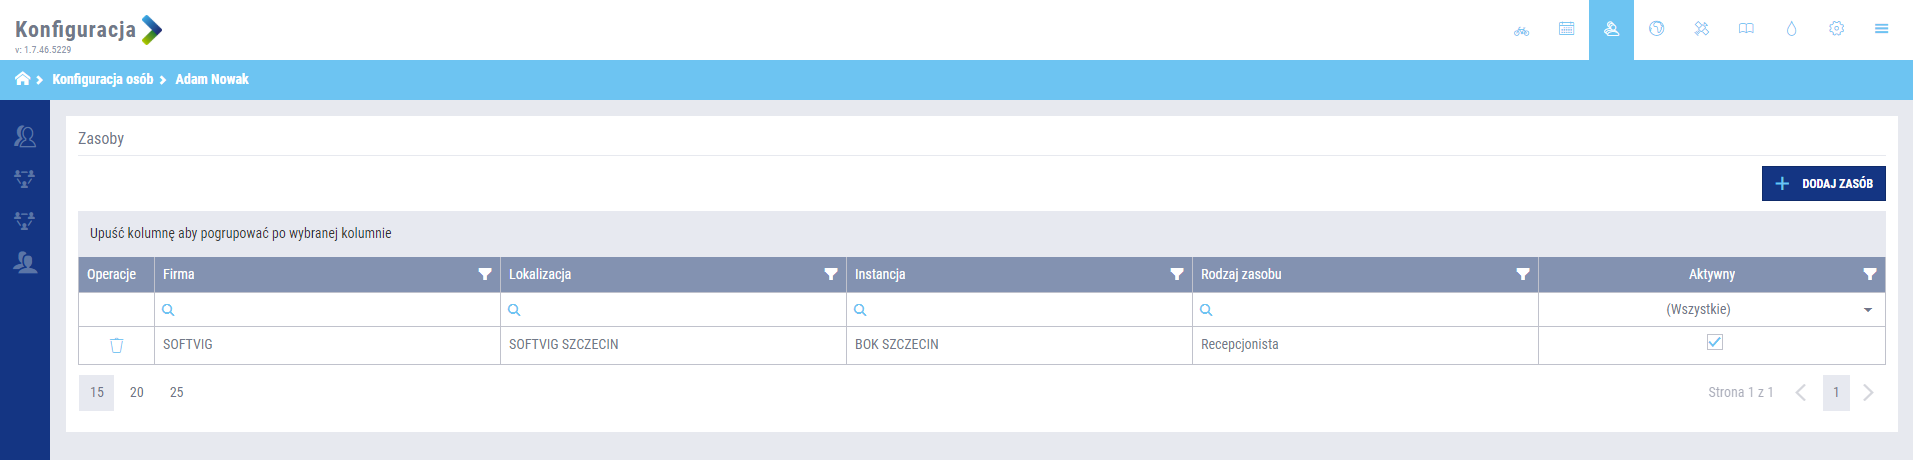Open the globe module icon
This screenshot has width=1913, height=460.
click(1656, 29)
